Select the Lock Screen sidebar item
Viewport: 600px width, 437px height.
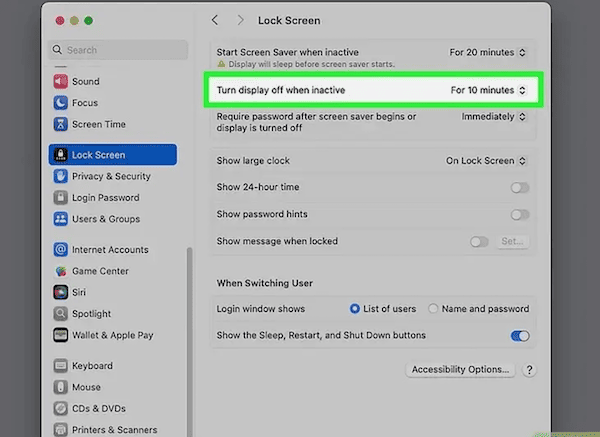click(113, 155)
